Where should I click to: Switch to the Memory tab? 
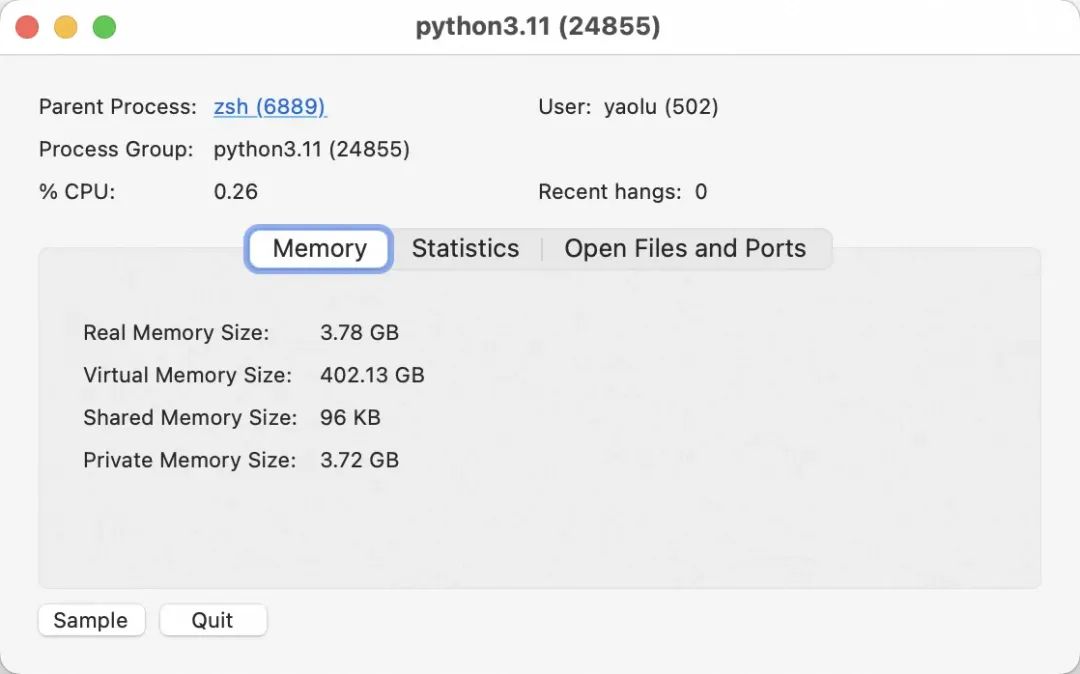pyautogui.click(x=319, y=249)
